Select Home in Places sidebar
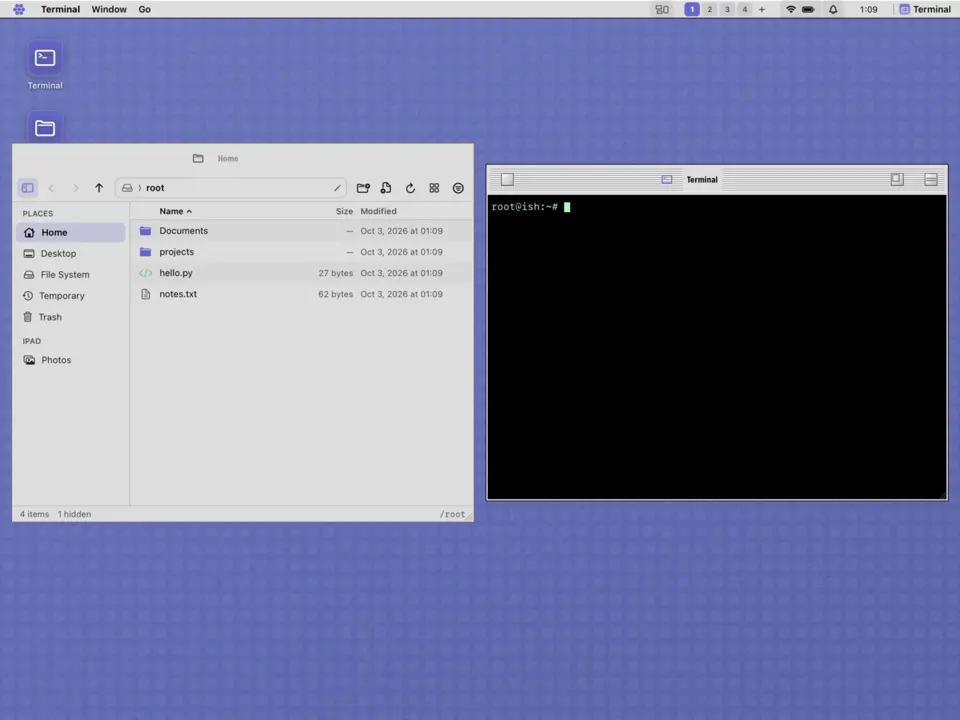The height and width of the screenshot is (720, 960). click(x=71, y=233)
